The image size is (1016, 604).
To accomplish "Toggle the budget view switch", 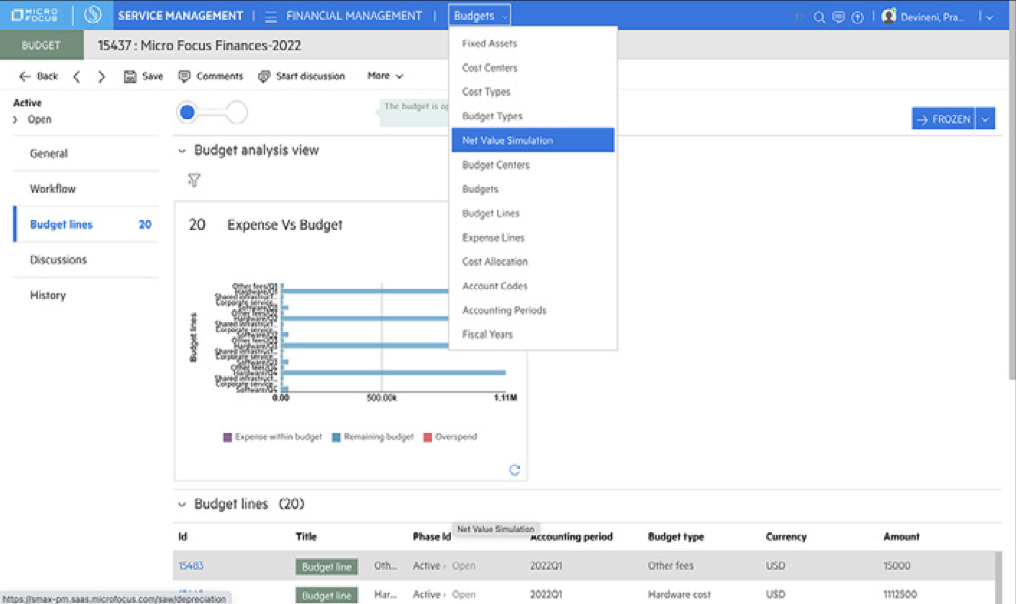I will [x=212, y=113].
